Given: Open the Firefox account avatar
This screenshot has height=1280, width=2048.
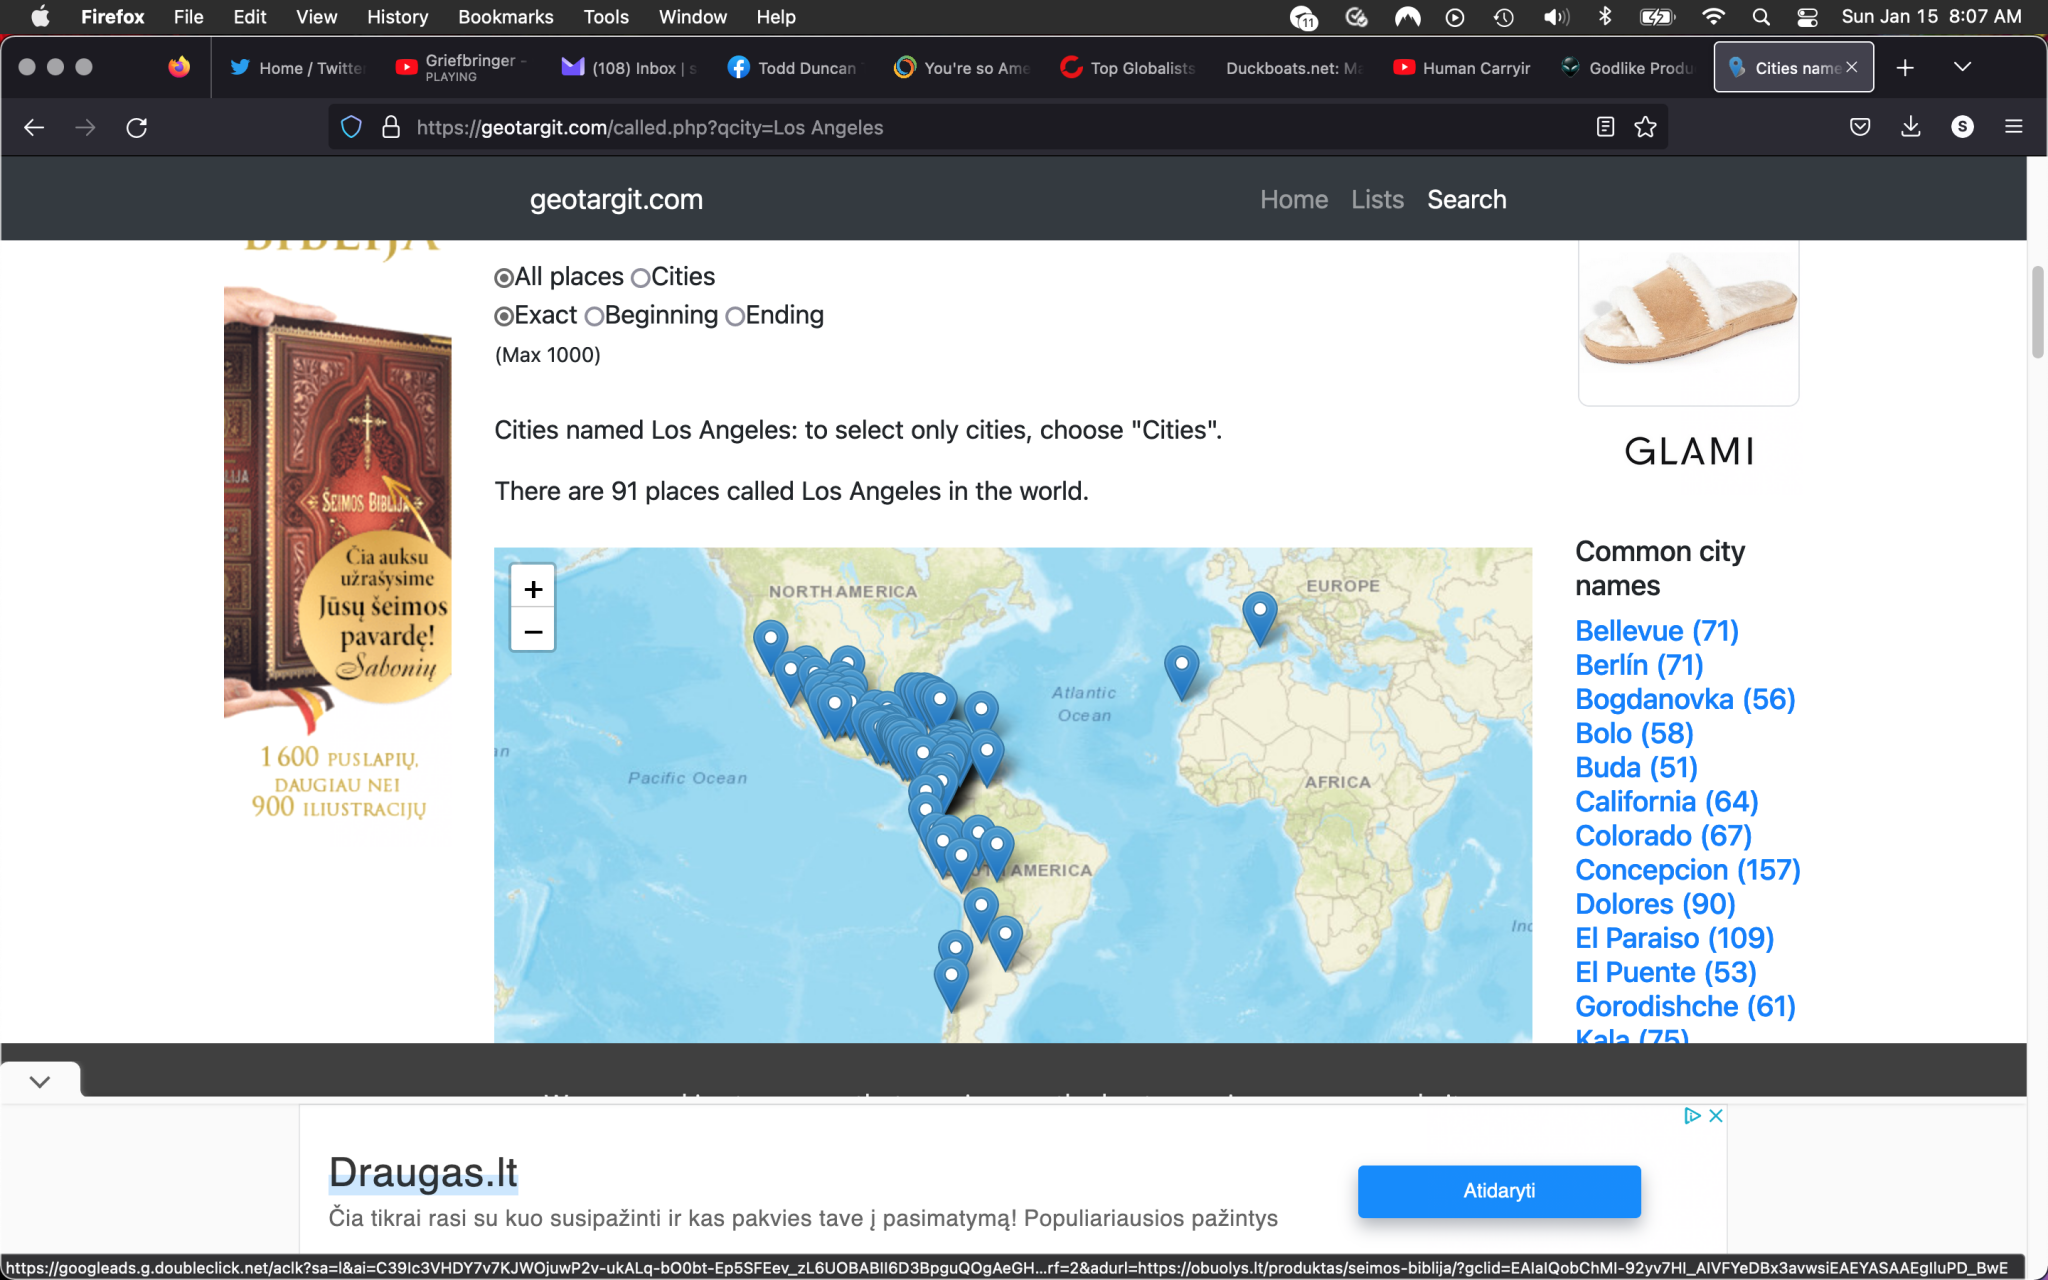Looking at the screenshot, I should 1962,127.
